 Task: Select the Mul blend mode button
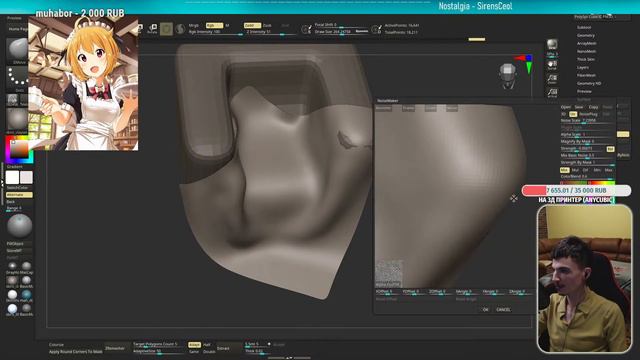tap(575, 170)
